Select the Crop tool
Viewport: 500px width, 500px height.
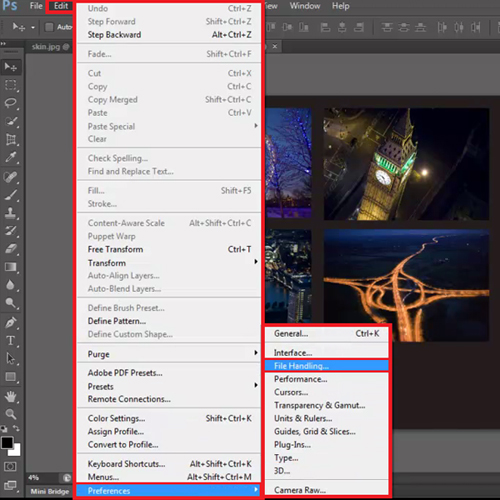click(11, 139)
